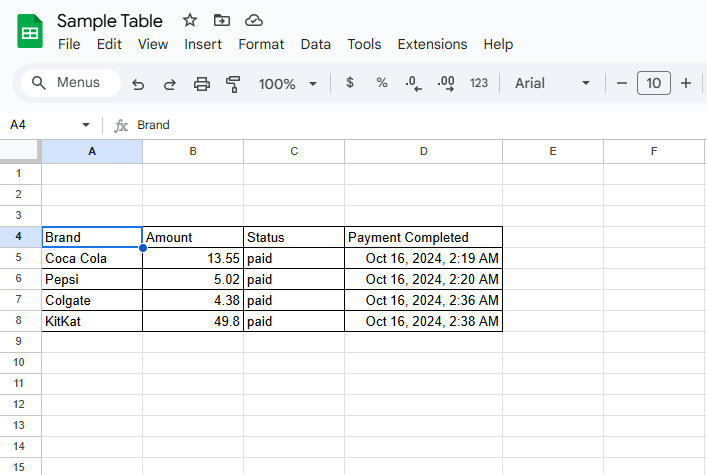
Task: Open the Insert menu
Action: coord(203,44)
